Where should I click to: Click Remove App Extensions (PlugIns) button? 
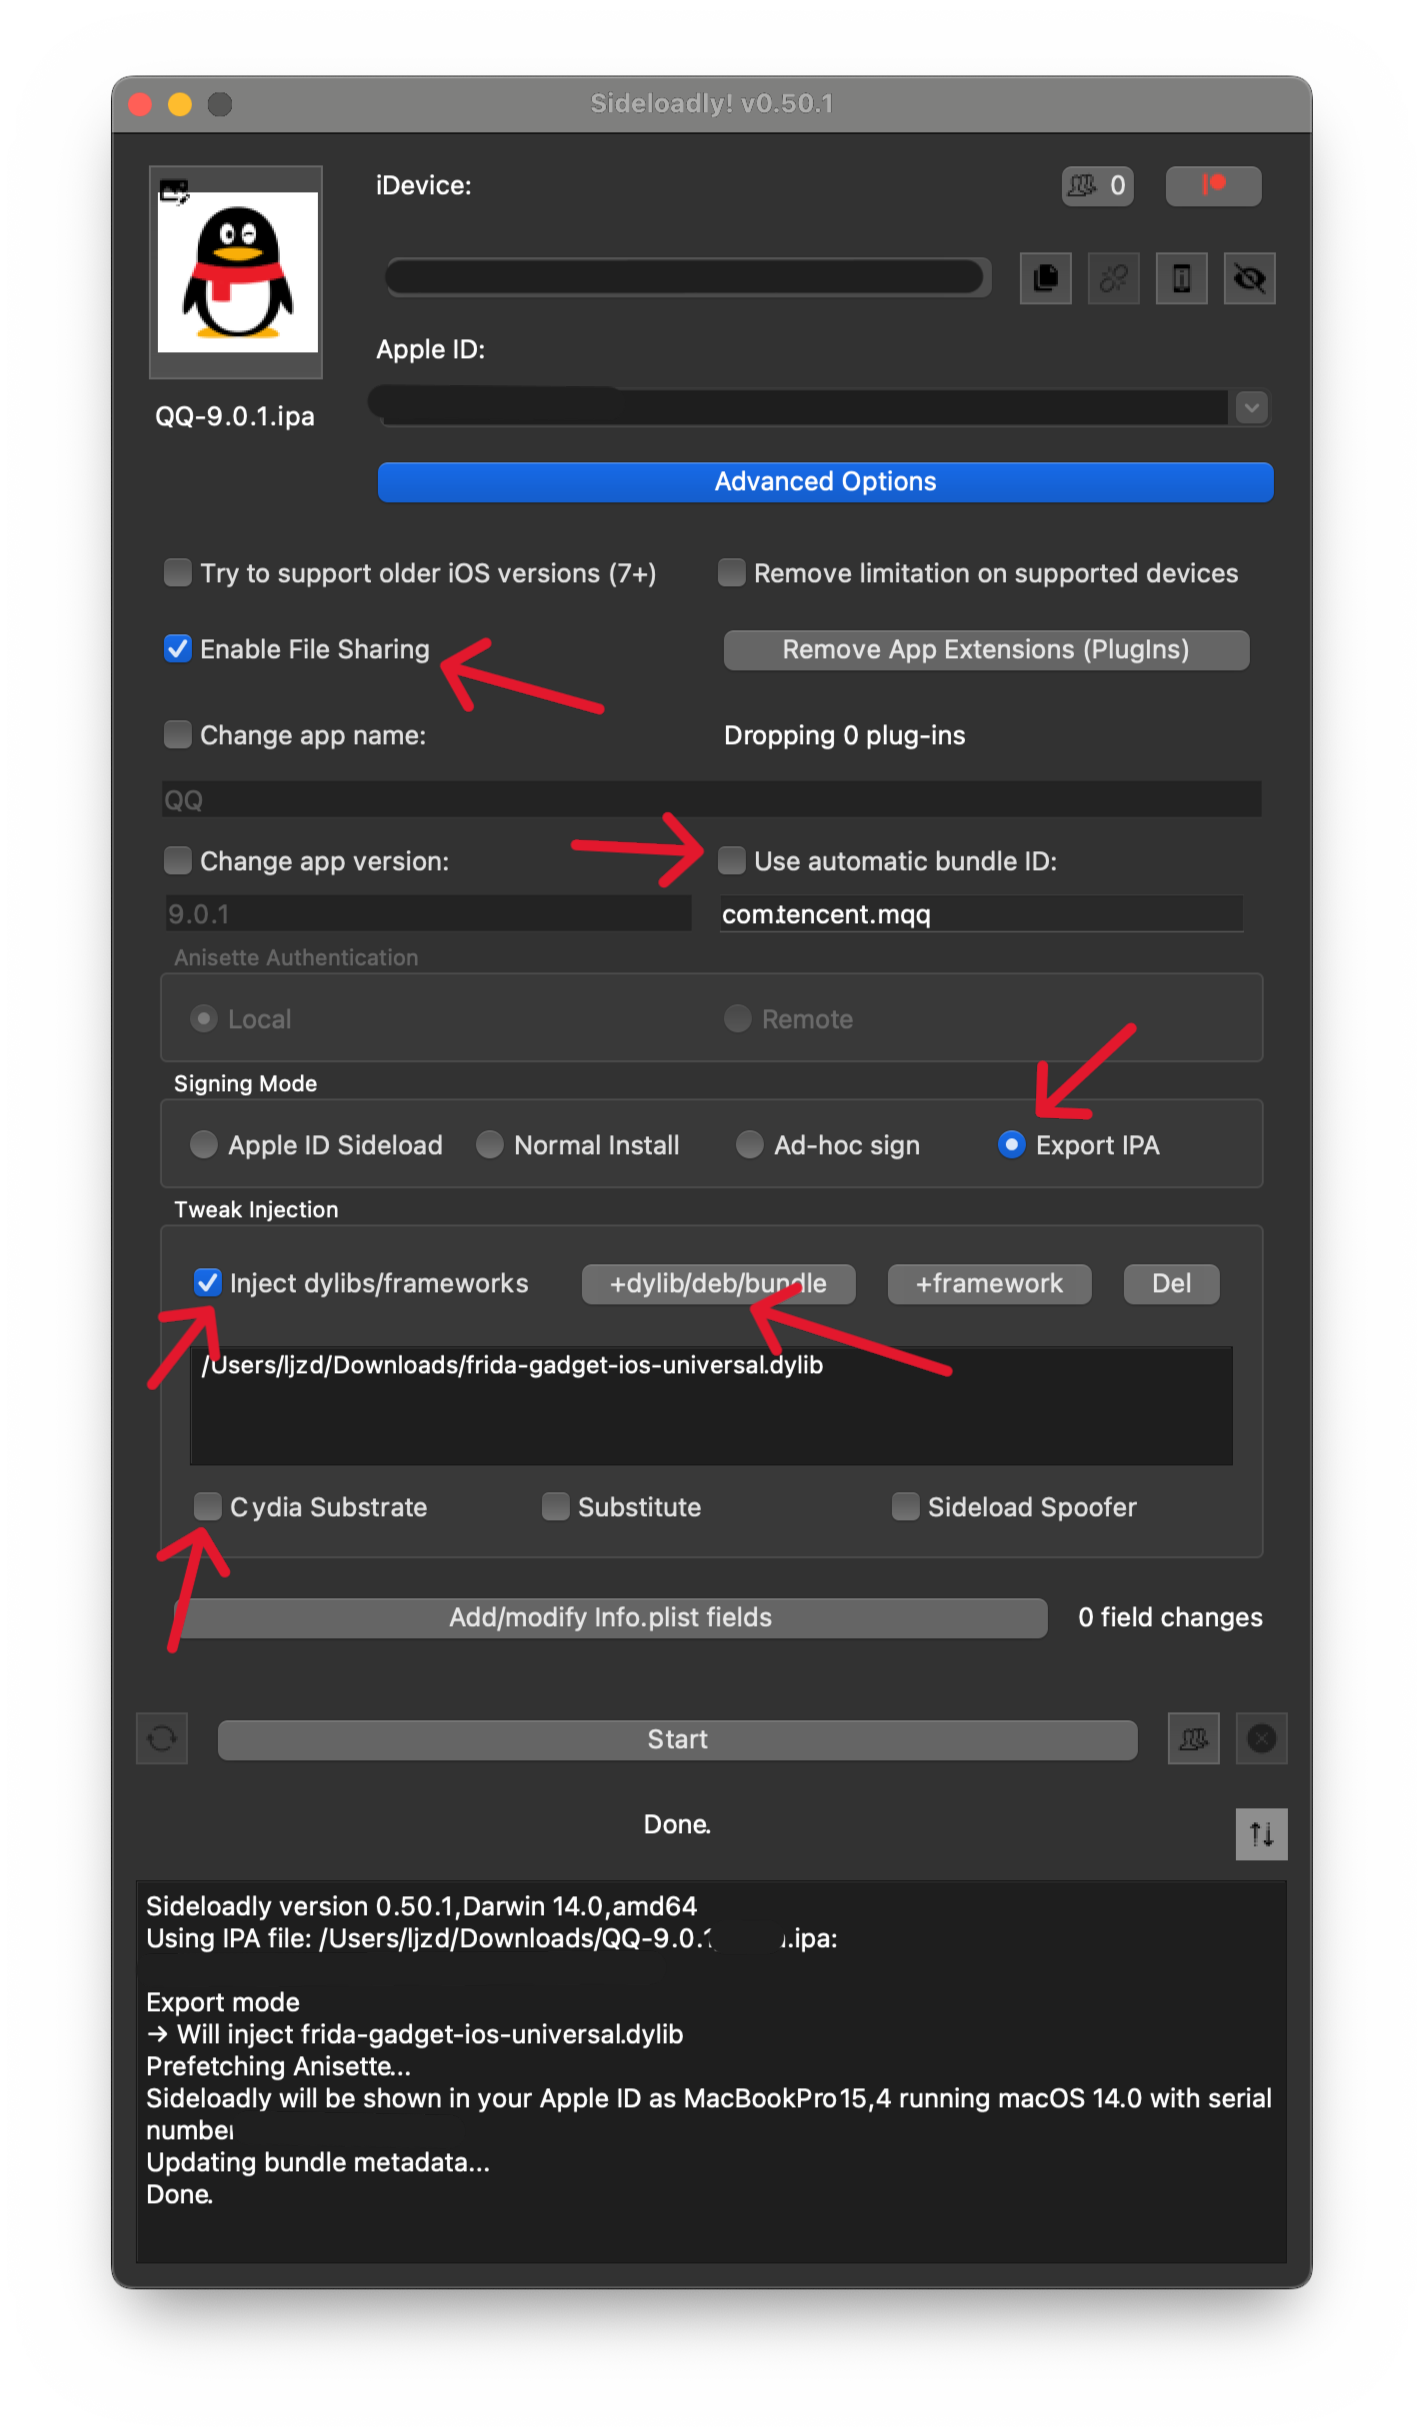986,650
